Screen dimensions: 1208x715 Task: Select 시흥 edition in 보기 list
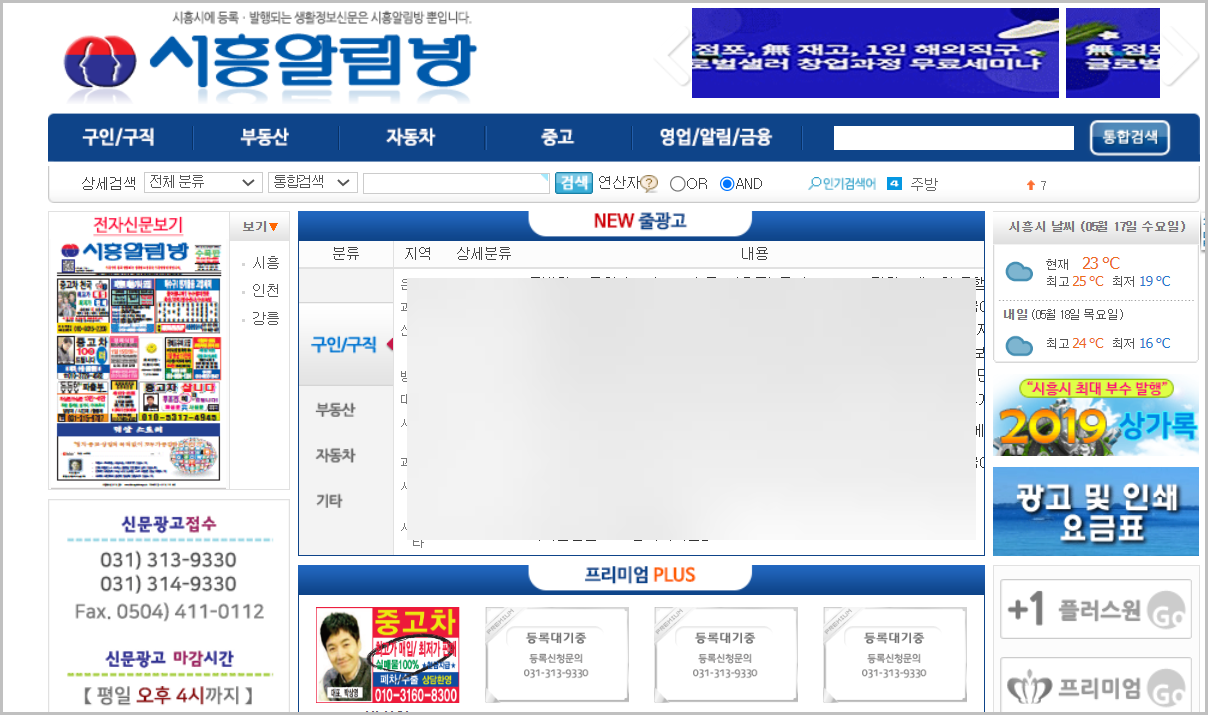pyautogui.click(x=266, y=262)
